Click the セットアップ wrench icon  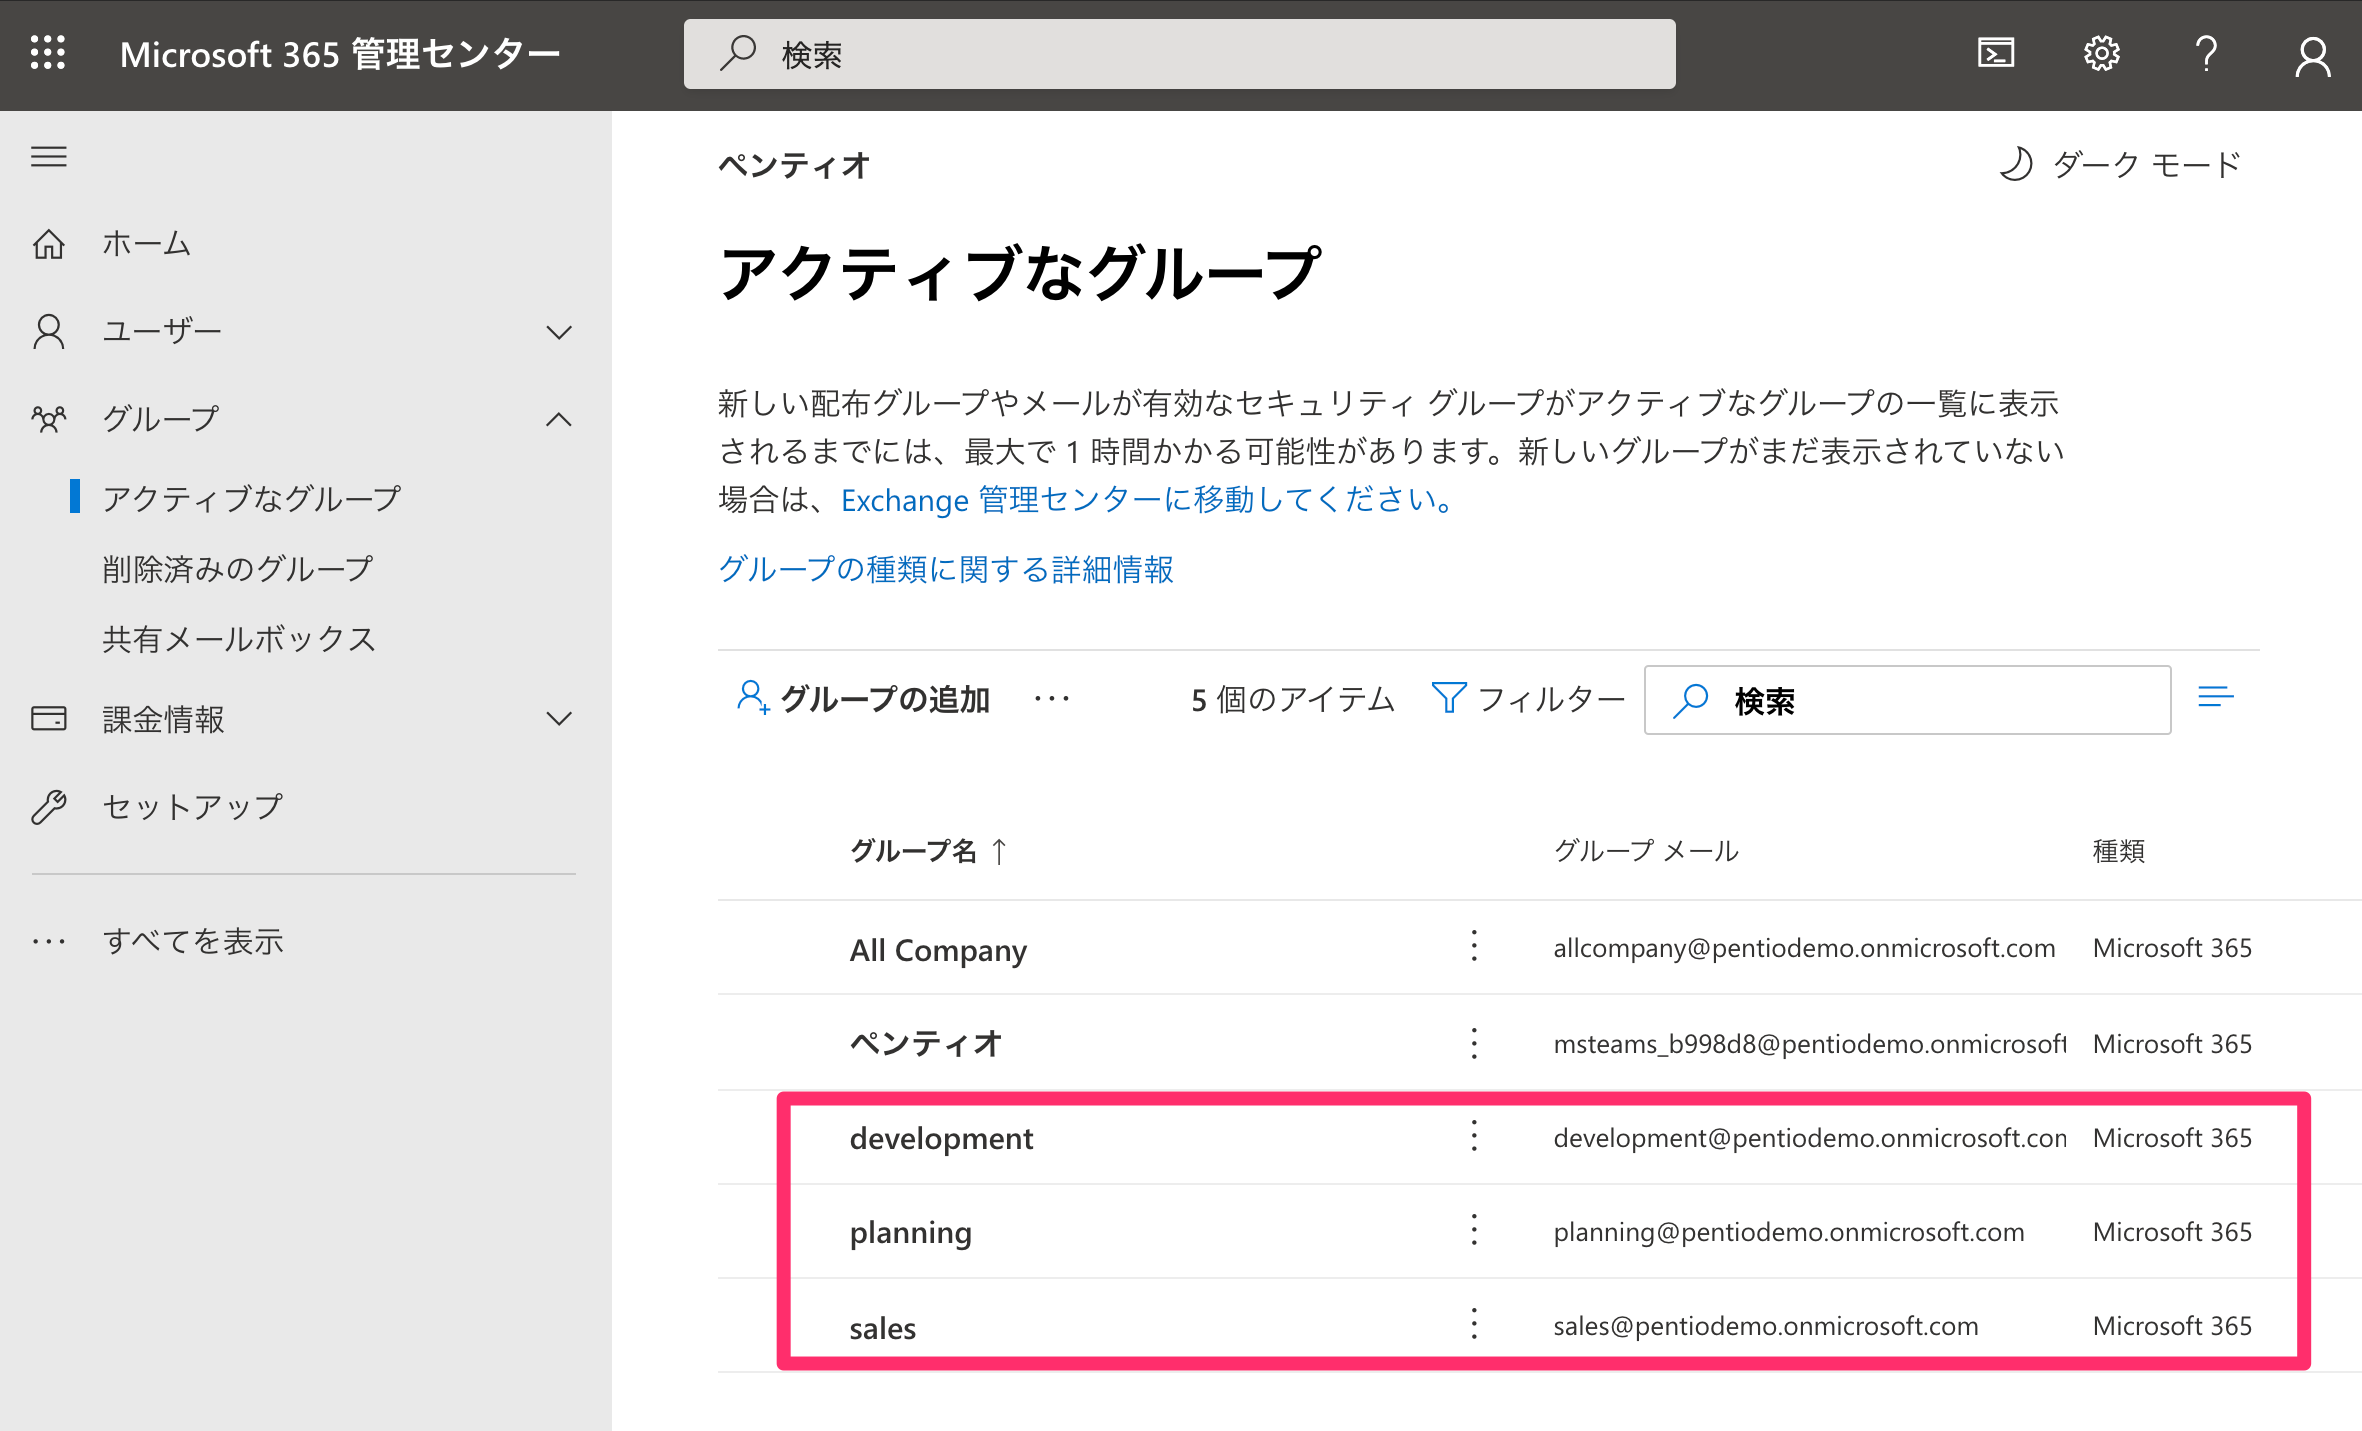49,806
